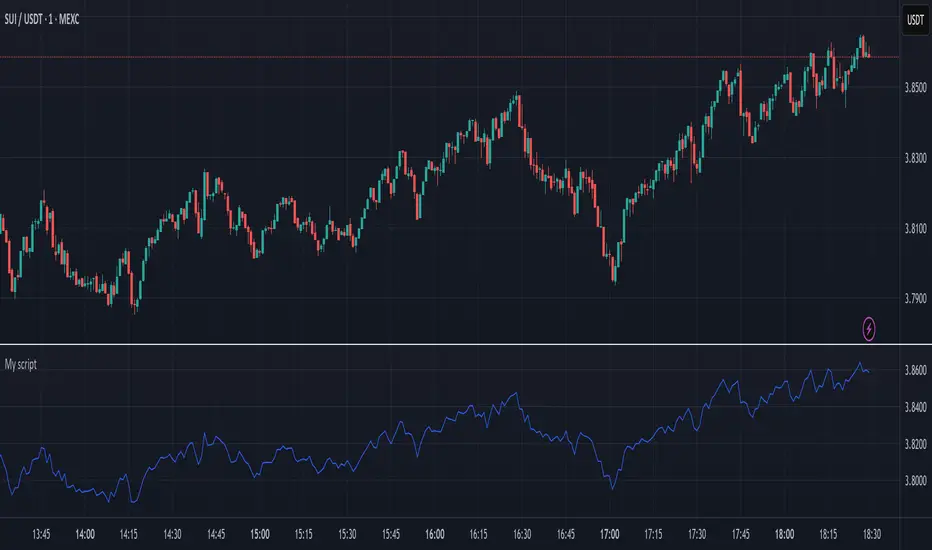Image resolution: width=932 pixels, height=550 pixels.
Task: Click the 17:30 time axis label
Action: pos(697,534)
